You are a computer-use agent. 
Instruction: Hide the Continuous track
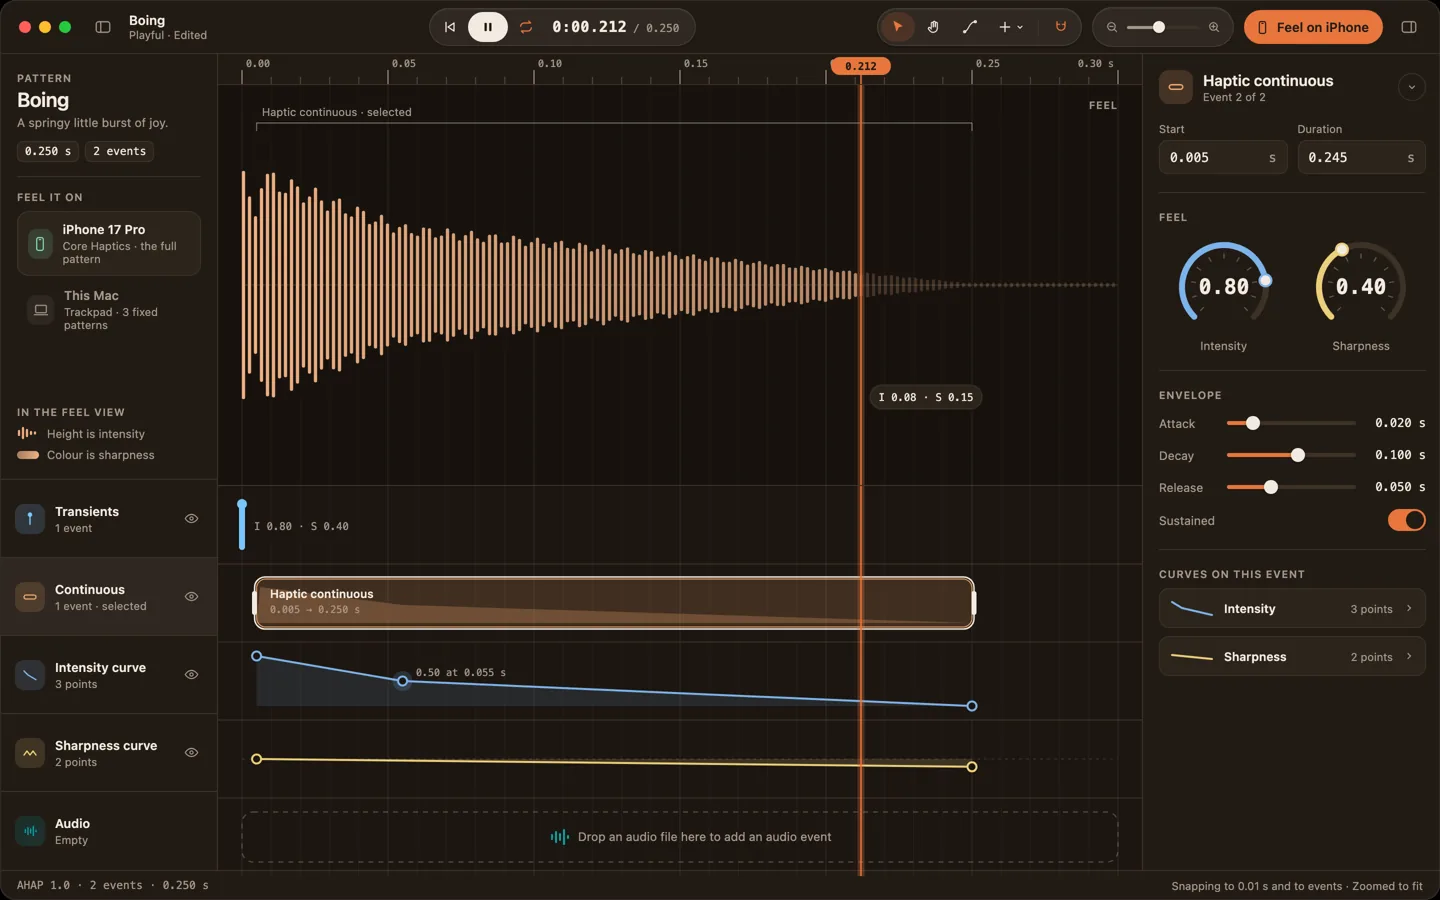pos(191,596)
